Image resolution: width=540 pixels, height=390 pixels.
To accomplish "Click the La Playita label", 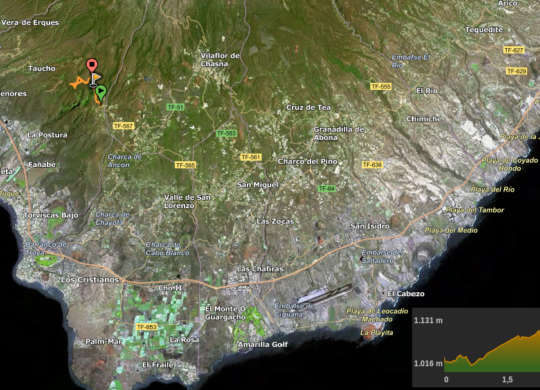I will point(377,333).
